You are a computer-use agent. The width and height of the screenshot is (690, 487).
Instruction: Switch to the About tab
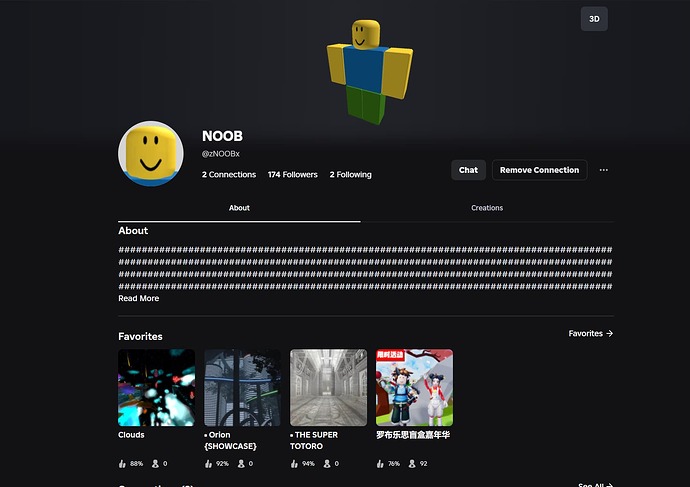tap(239, 208)
